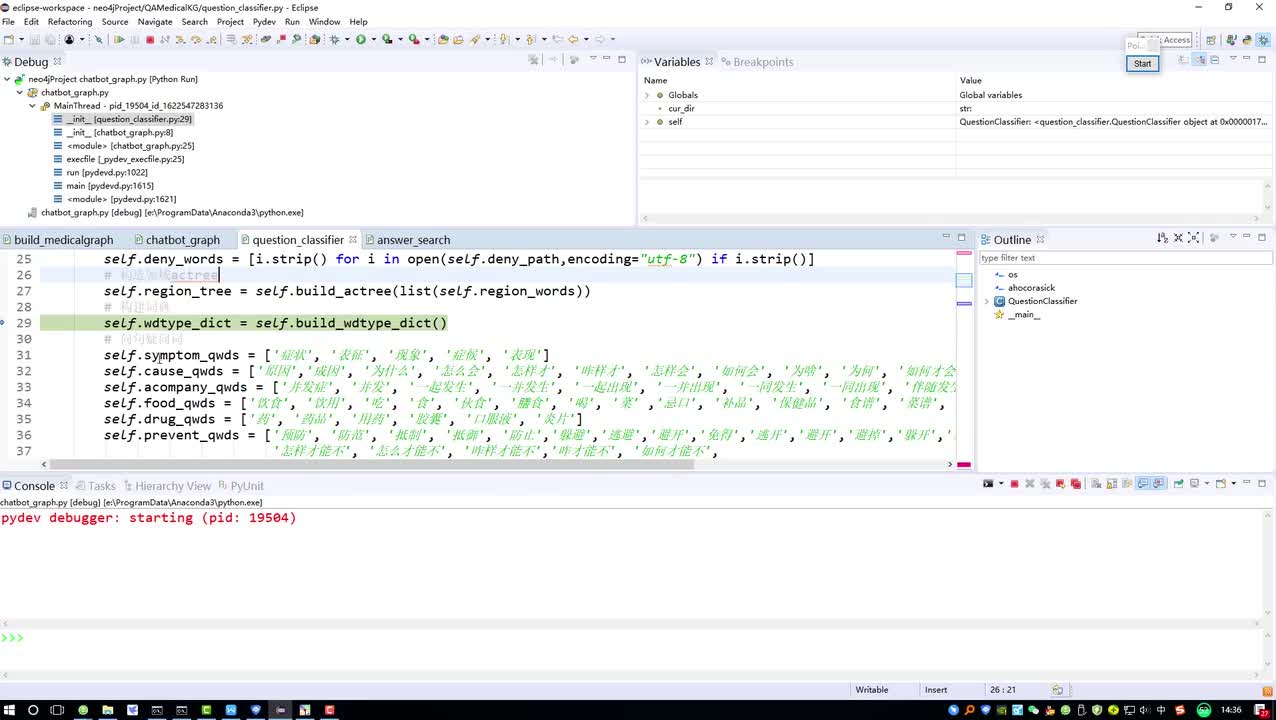Collapse the MainThread node in Debug view
Screen dimensions: 1276x720
33,106
